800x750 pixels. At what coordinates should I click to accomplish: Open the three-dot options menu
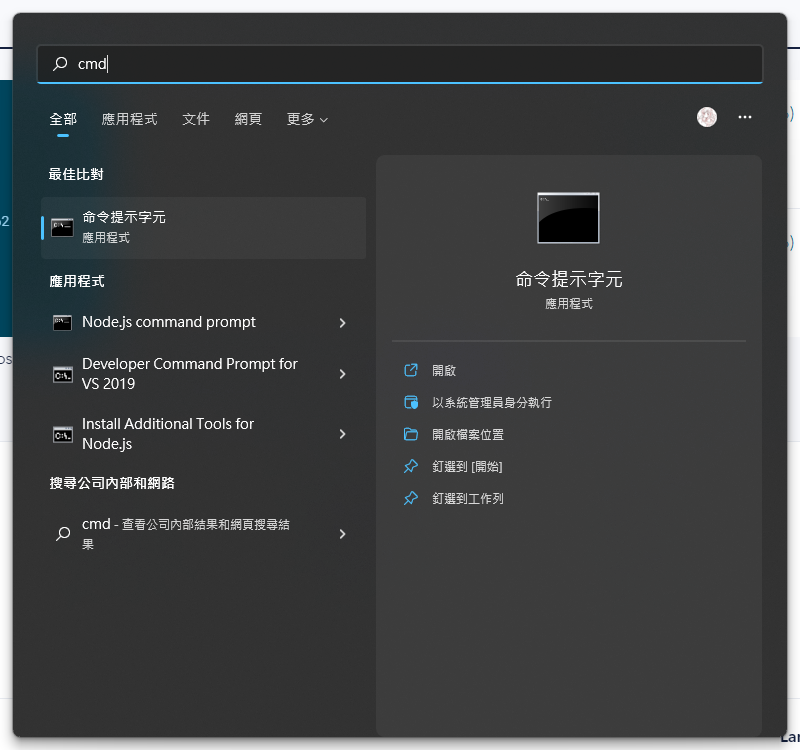click(x=744, y=117)
